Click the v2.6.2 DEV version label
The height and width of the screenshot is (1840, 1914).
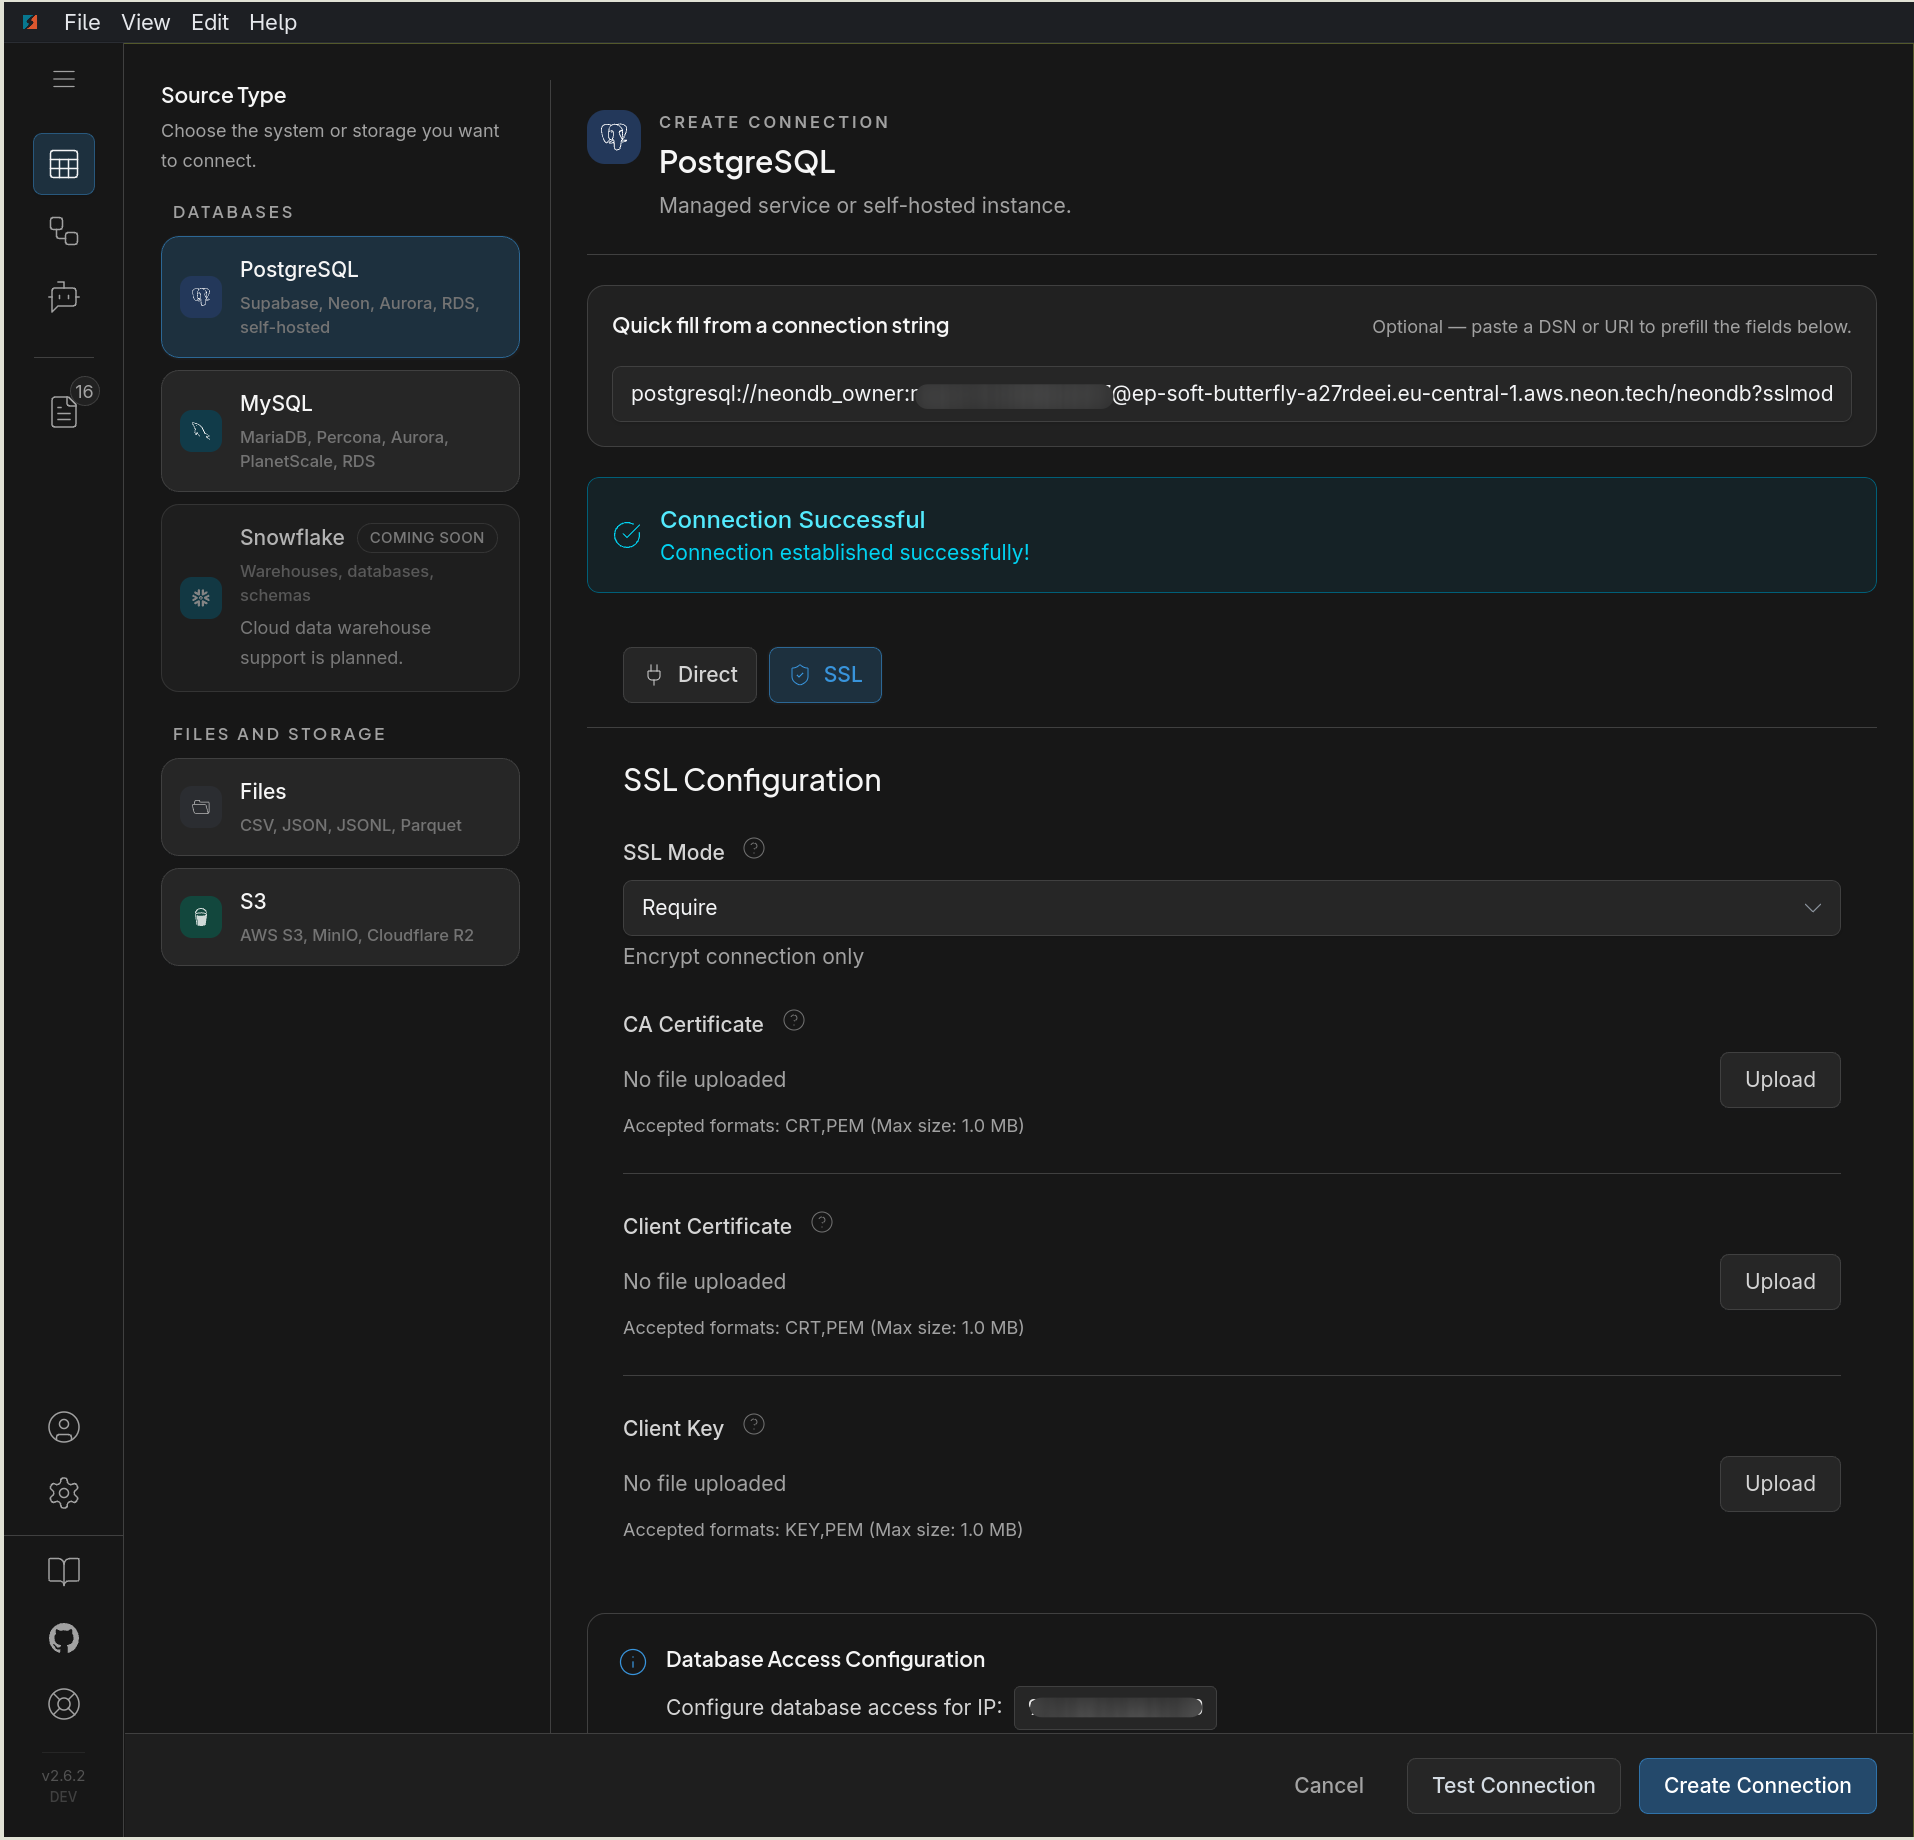pos(63,1786)
